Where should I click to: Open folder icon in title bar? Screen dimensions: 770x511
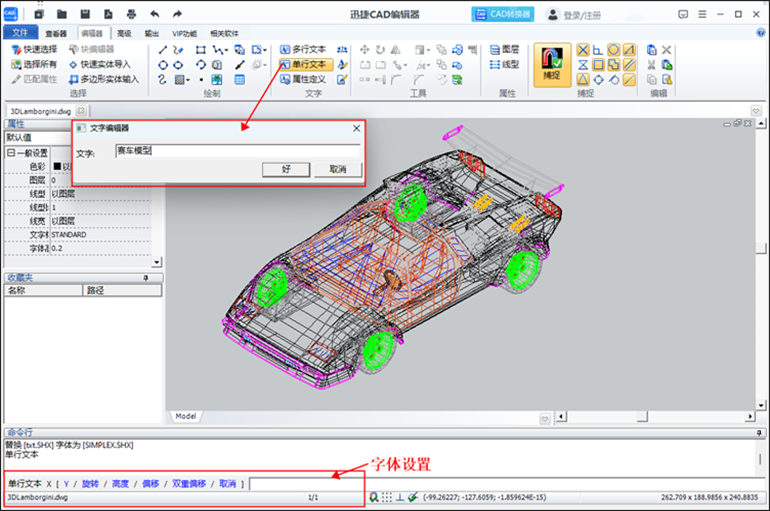[62, 14]
